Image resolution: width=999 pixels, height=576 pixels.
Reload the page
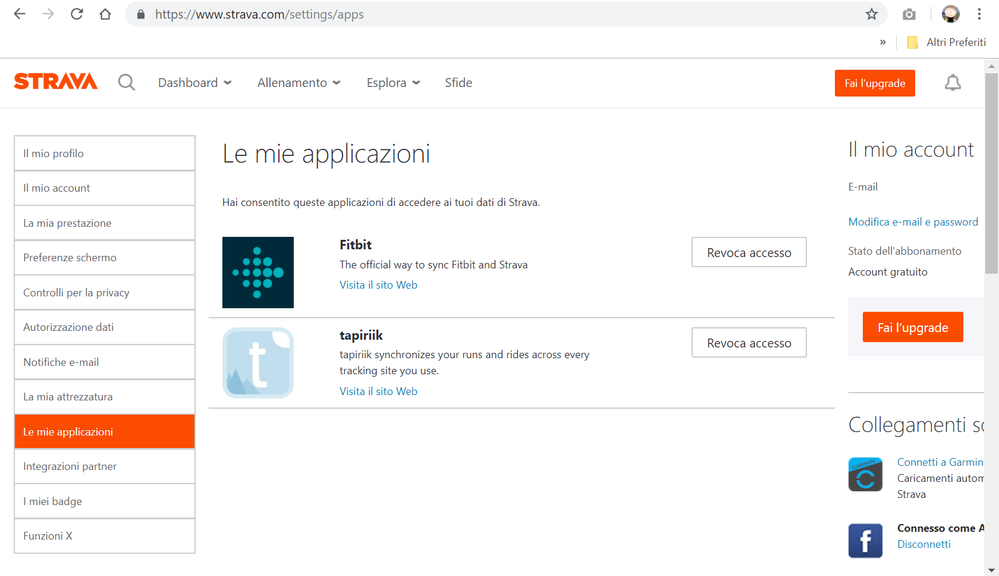(76, 14)
